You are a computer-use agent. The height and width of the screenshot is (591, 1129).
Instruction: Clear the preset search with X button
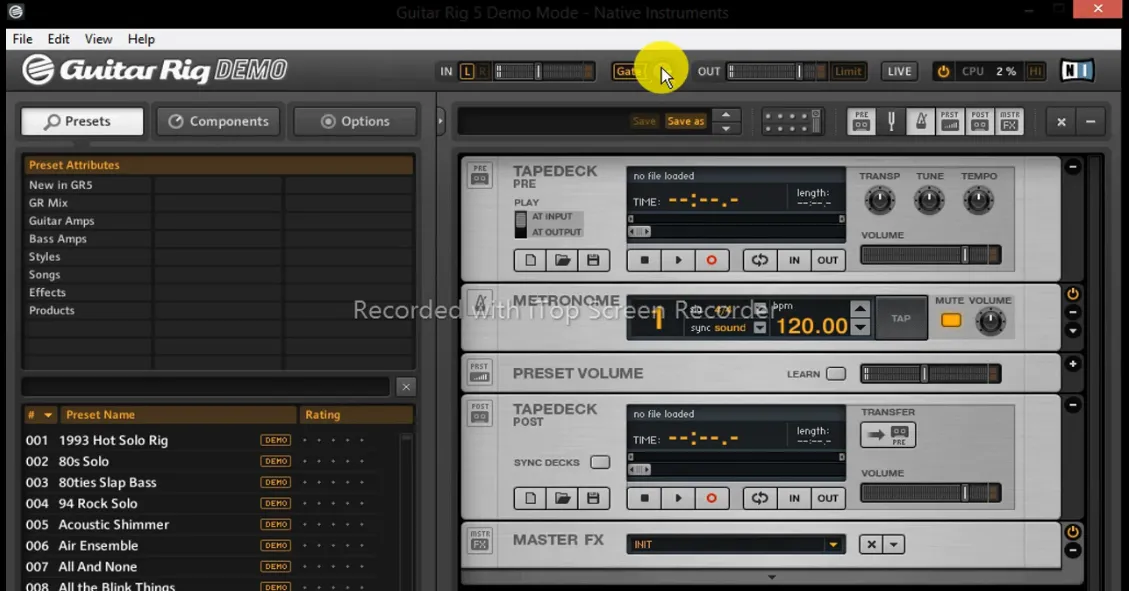(406, 387)
